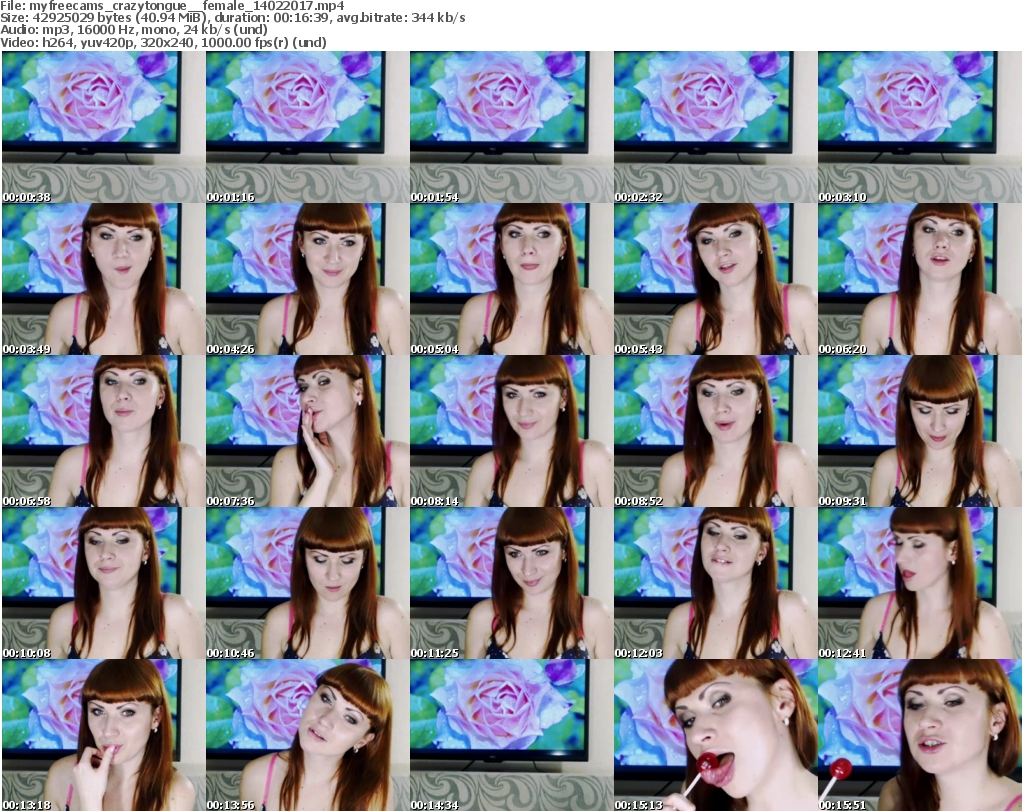Image resolution: width=1024 pixels, height=811 pixels.
Task: Click the Size and duration info line
Action: [232, 18]
